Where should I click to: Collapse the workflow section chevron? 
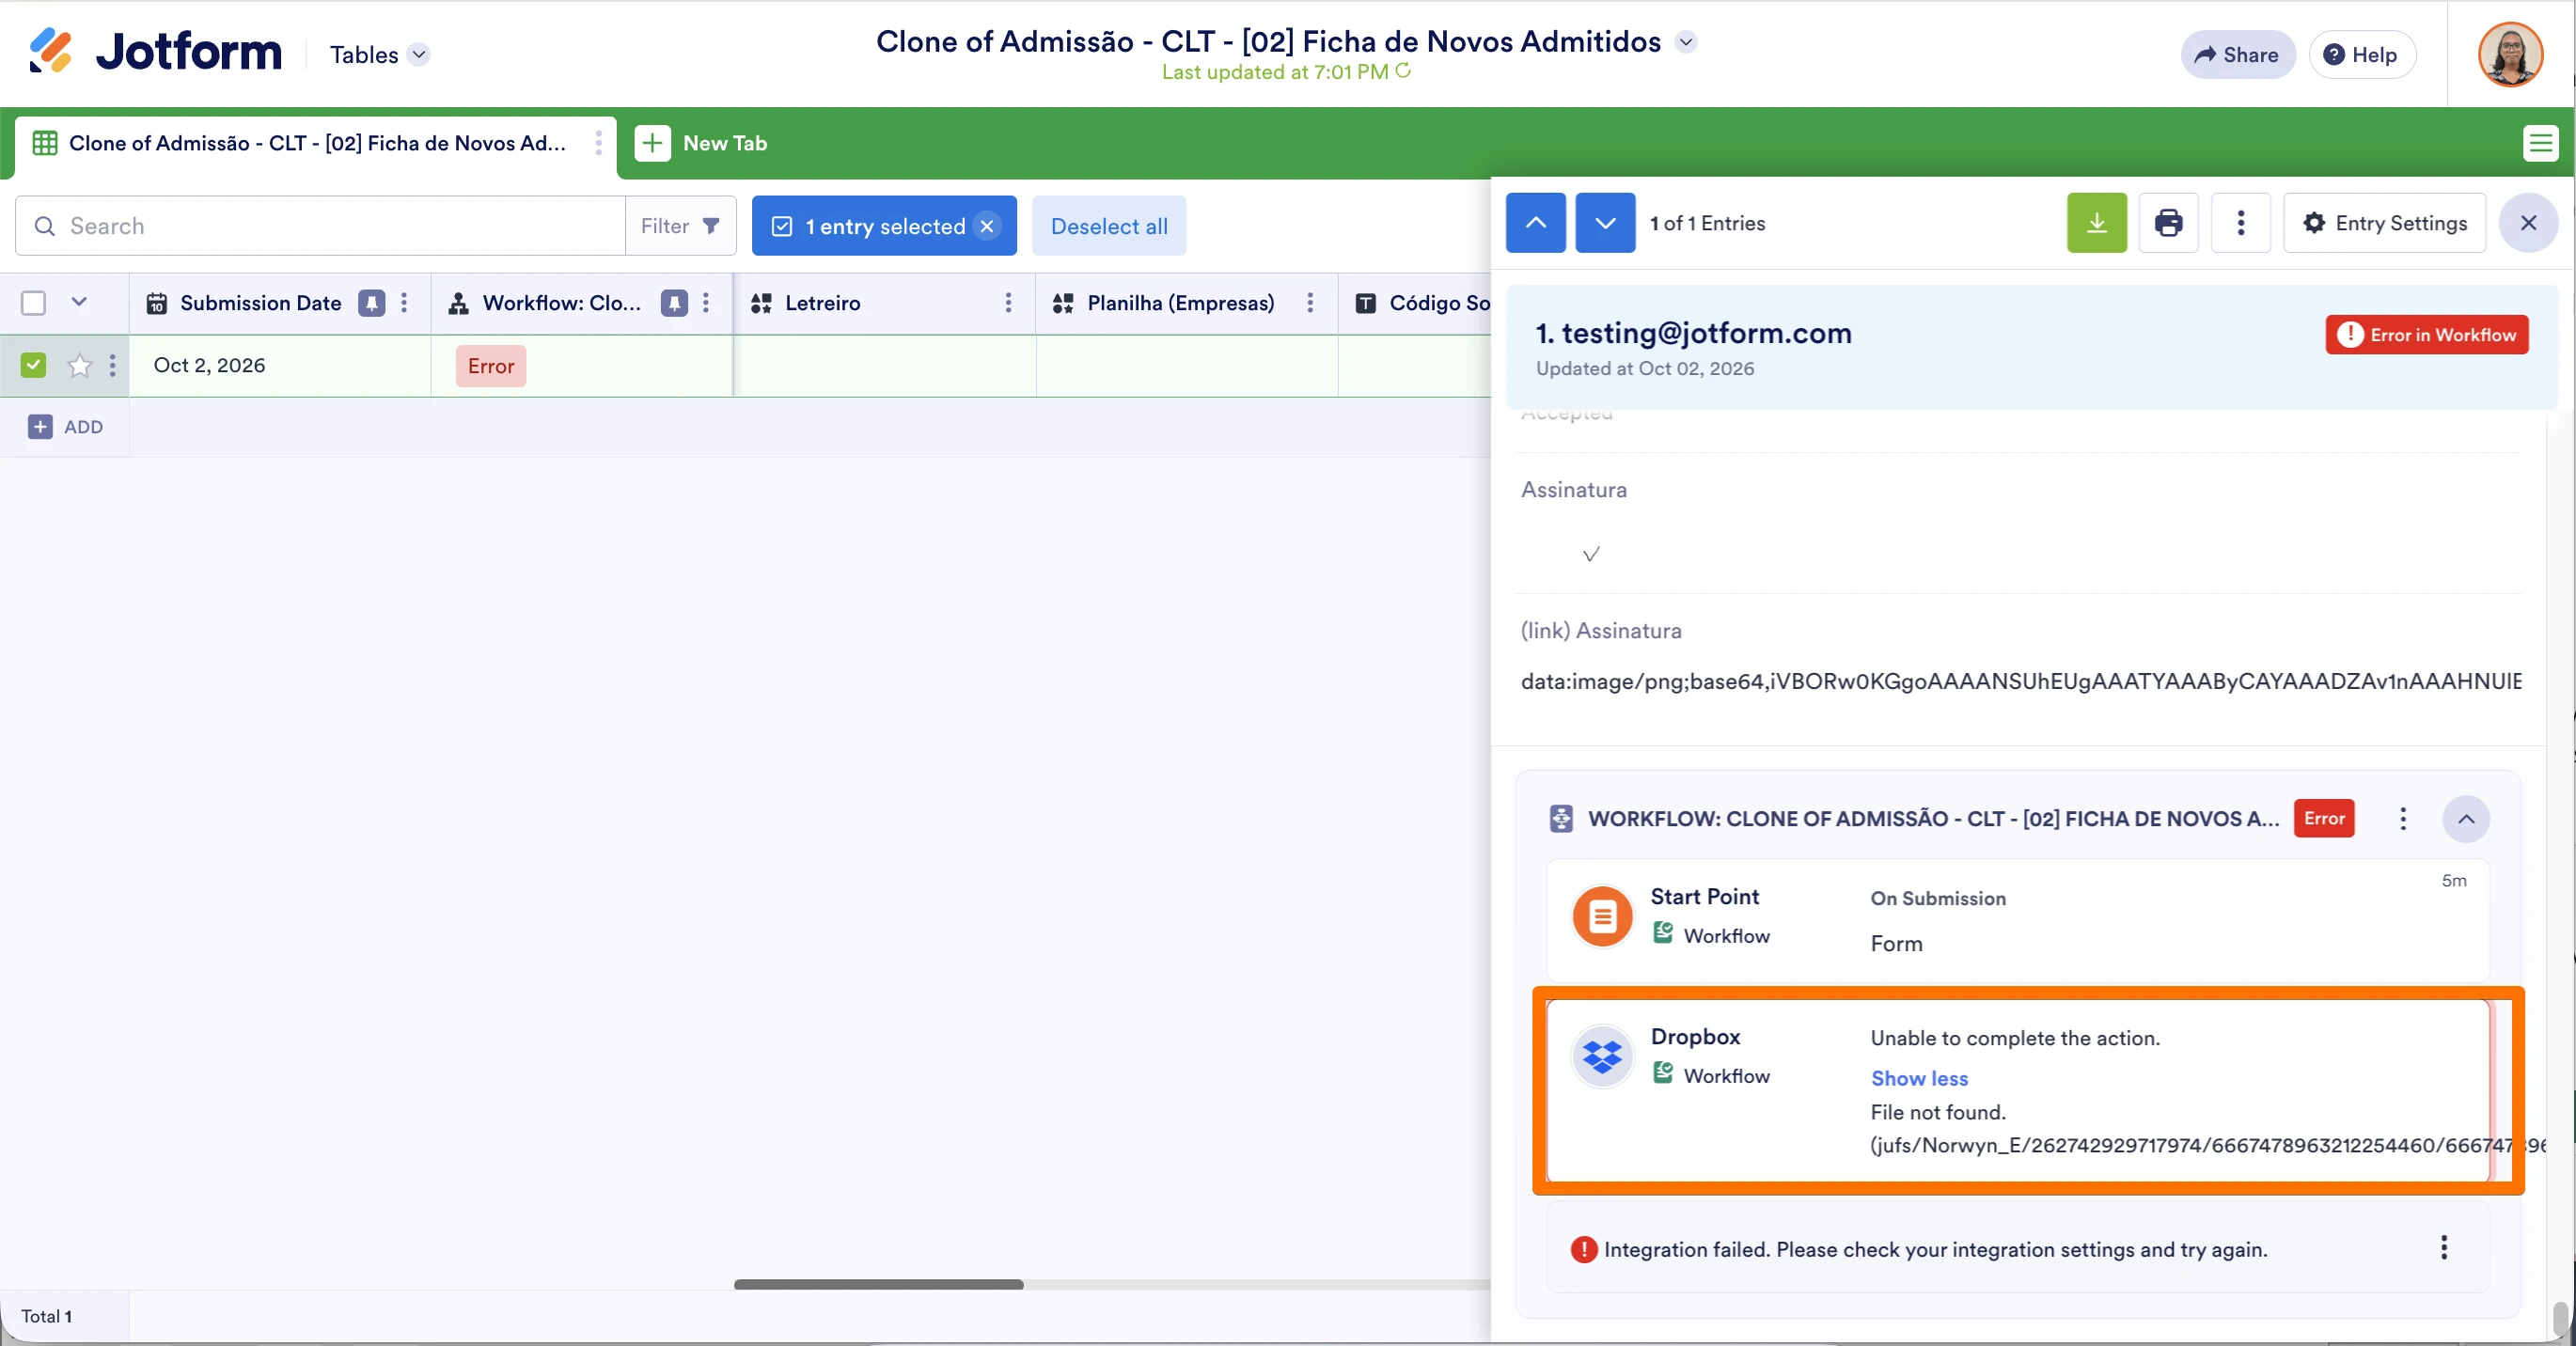click(x=2466, y=819)
